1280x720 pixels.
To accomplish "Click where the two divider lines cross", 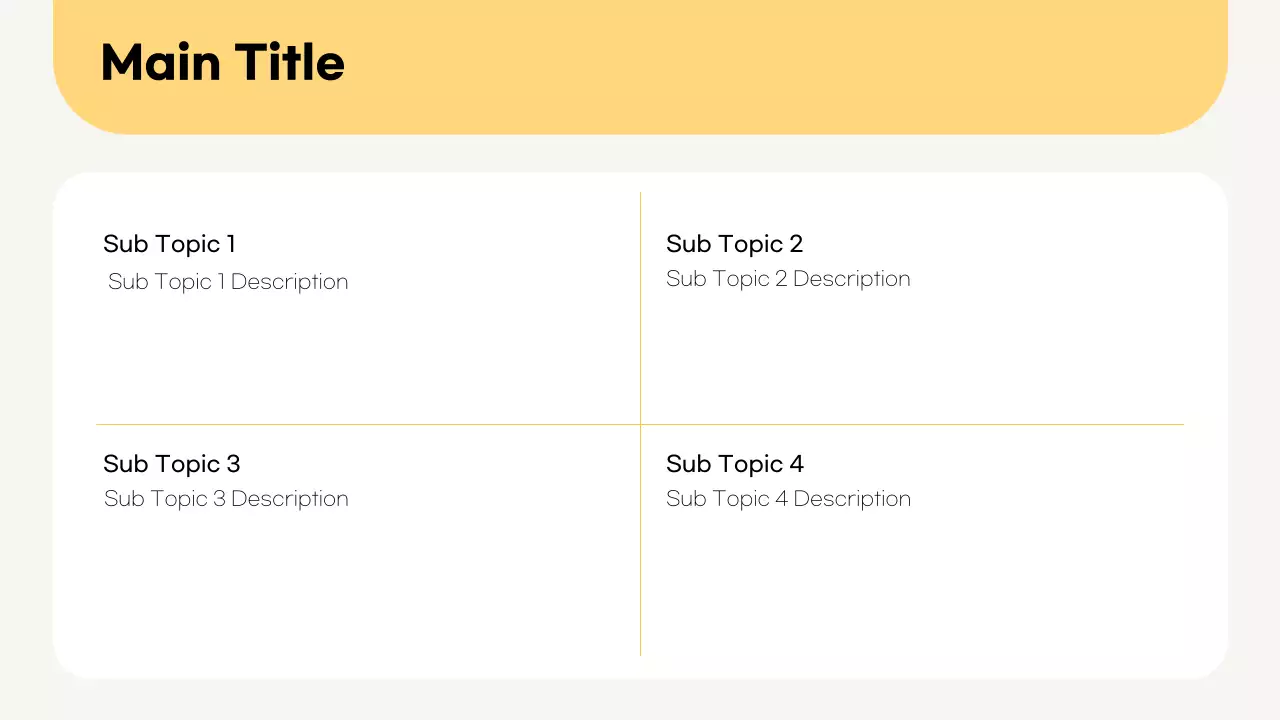I will tap(640, 424).
